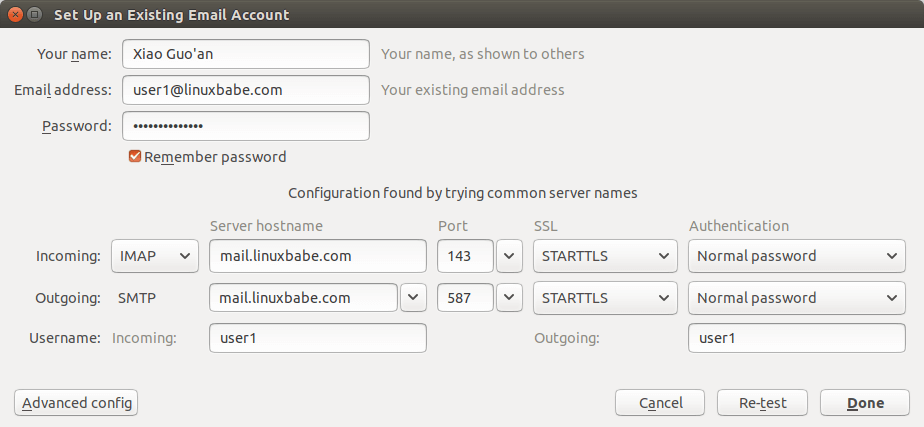Edit the incoming server hostname field
This screenshot has width=924, height=427.
[317, 256]
